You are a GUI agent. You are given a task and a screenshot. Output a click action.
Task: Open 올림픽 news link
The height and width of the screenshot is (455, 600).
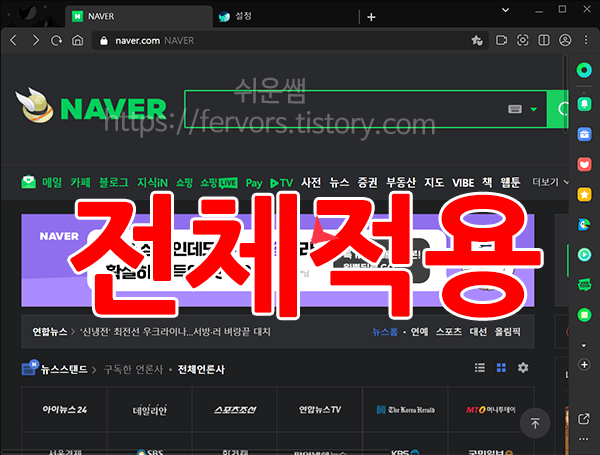(x=507, y=331)
